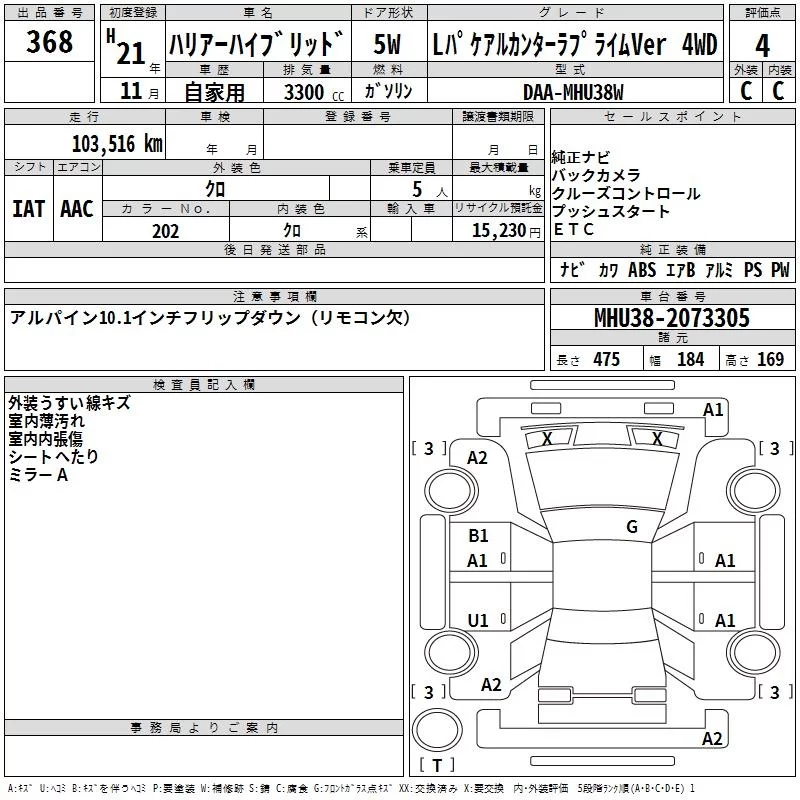Click the Alpine flip-down monitor note
The image size is (800, 800).
tap(210, 318)
